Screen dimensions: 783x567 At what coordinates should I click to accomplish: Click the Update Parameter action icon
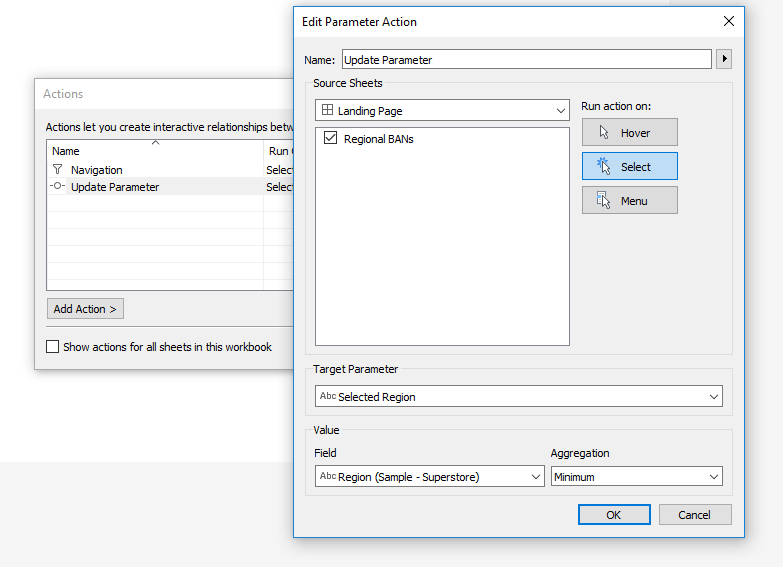(57, 186)
